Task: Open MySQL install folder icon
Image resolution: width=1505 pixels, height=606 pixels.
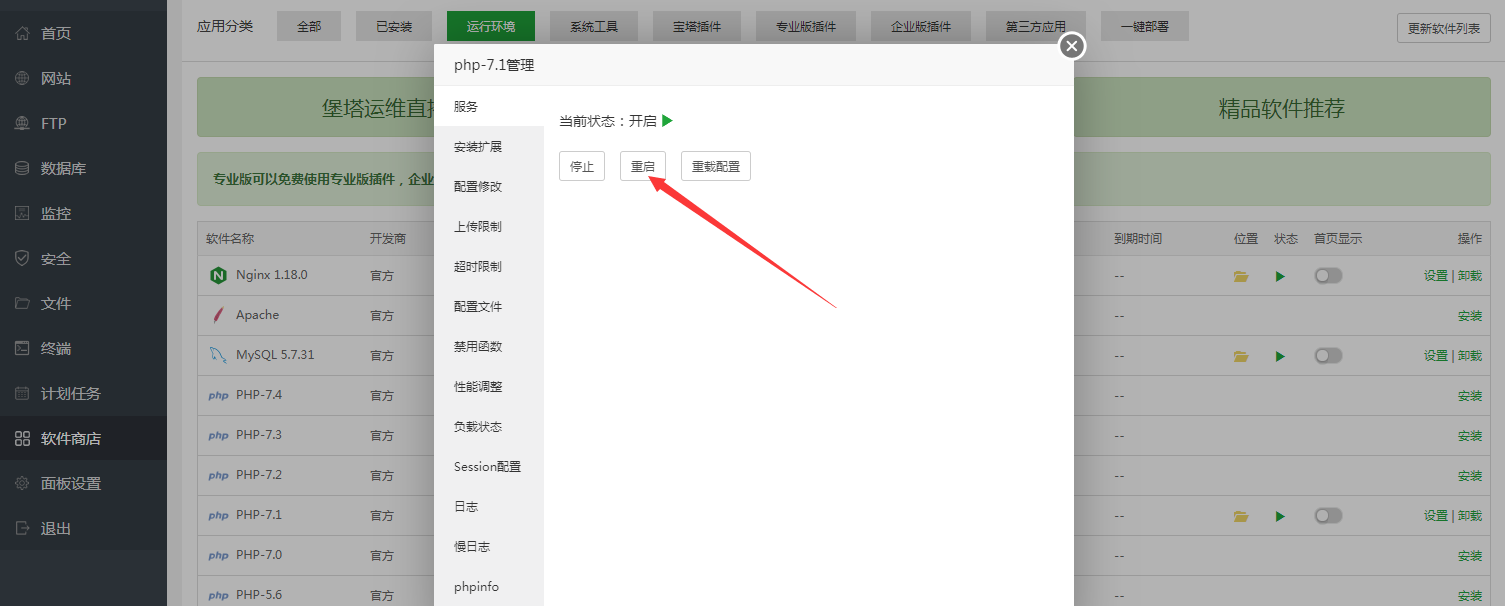Action: click(1241, 356)
